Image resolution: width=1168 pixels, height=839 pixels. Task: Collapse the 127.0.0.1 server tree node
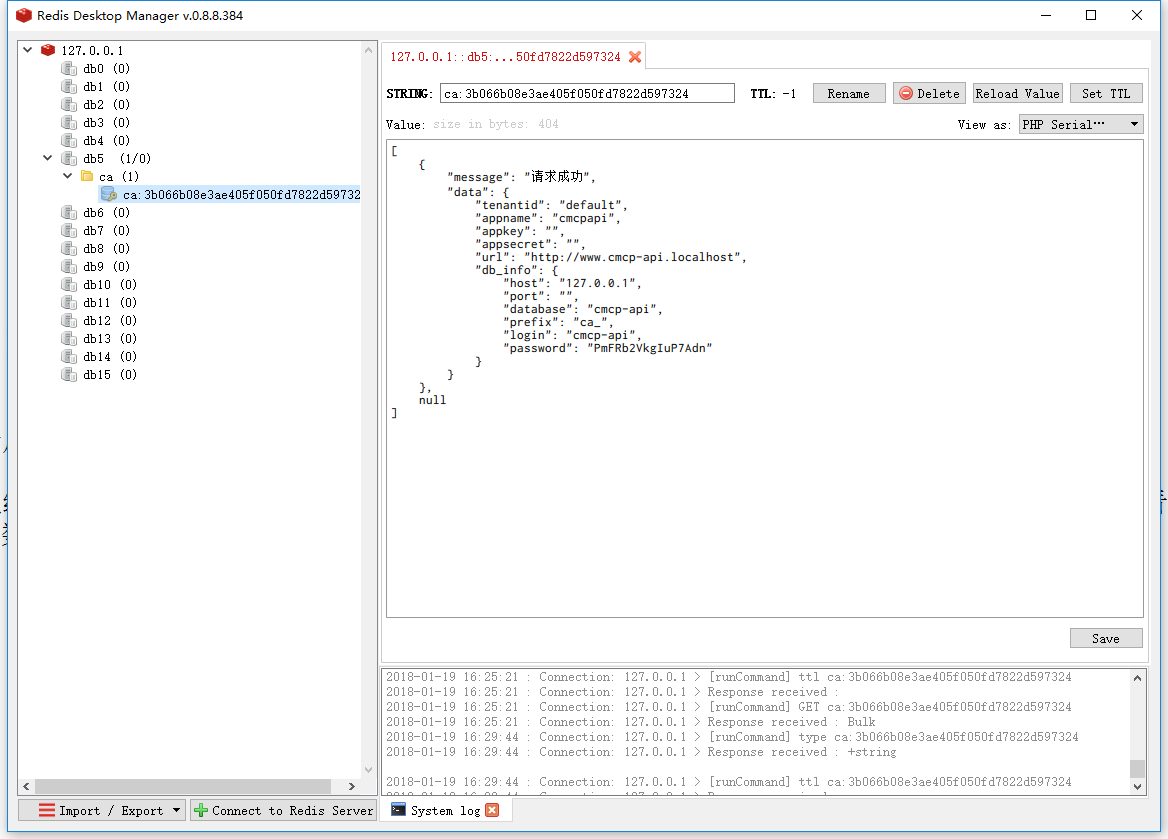27,50
